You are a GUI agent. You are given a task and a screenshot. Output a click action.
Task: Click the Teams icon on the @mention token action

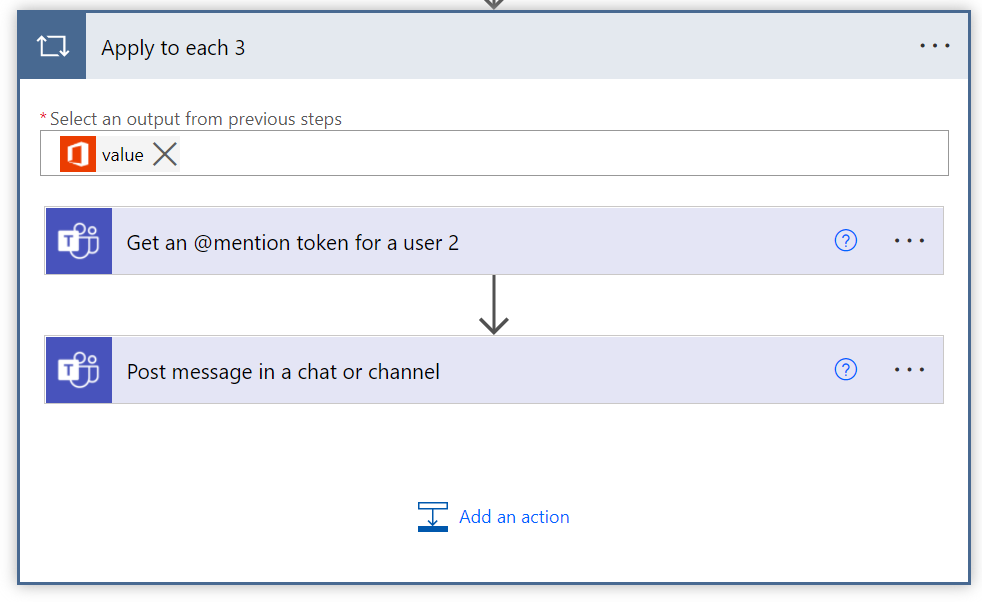[x=79, y=241]
